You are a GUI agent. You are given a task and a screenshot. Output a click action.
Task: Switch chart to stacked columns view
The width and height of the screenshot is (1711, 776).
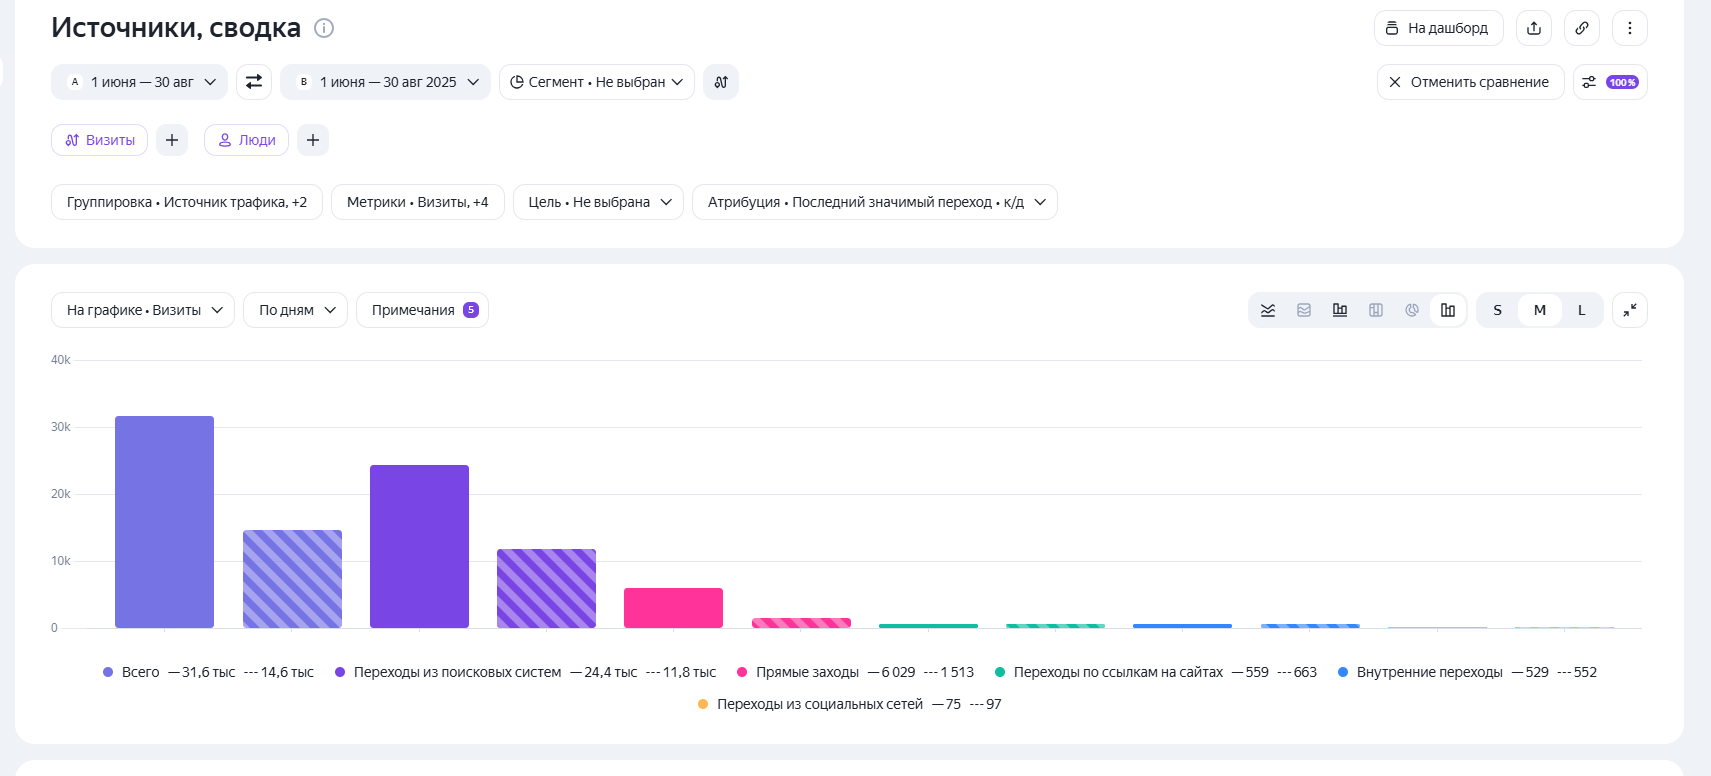1376,310
